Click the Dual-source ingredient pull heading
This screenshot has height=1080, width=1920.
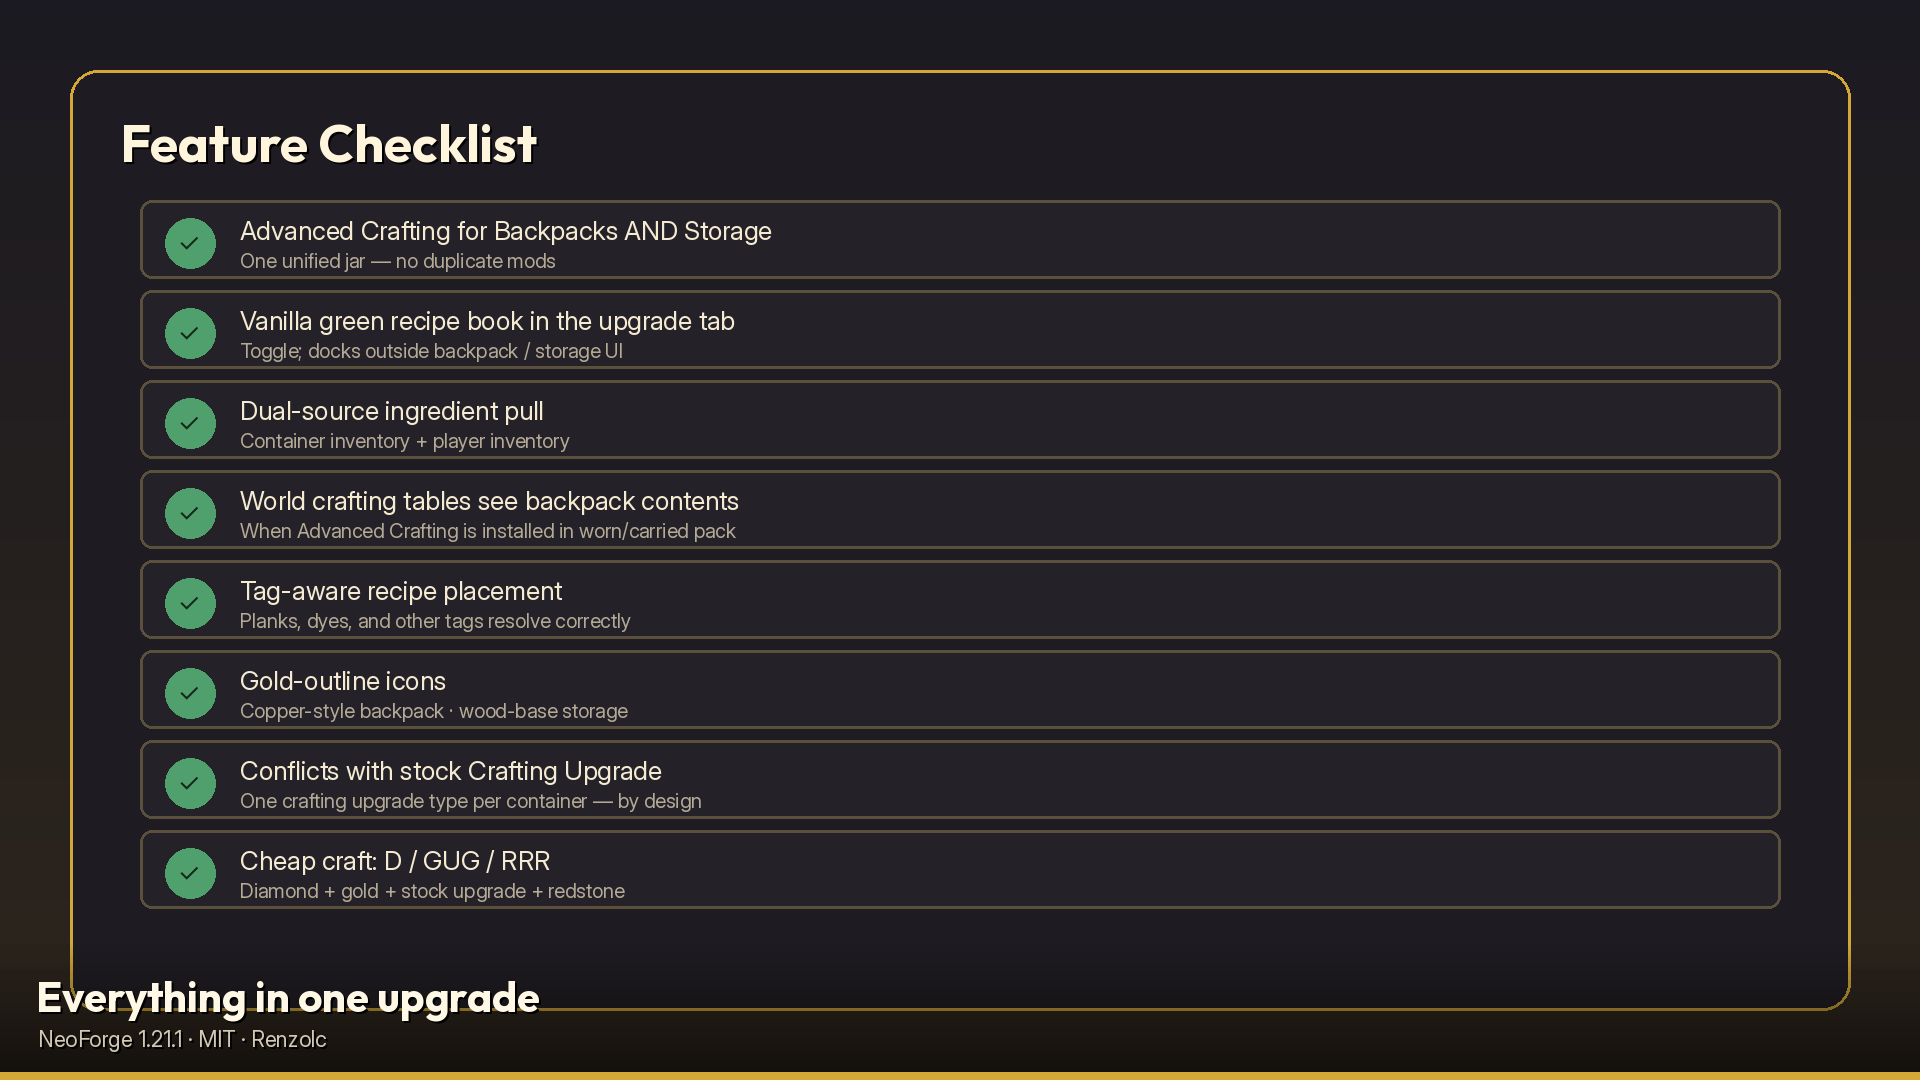tap(391, 411)
